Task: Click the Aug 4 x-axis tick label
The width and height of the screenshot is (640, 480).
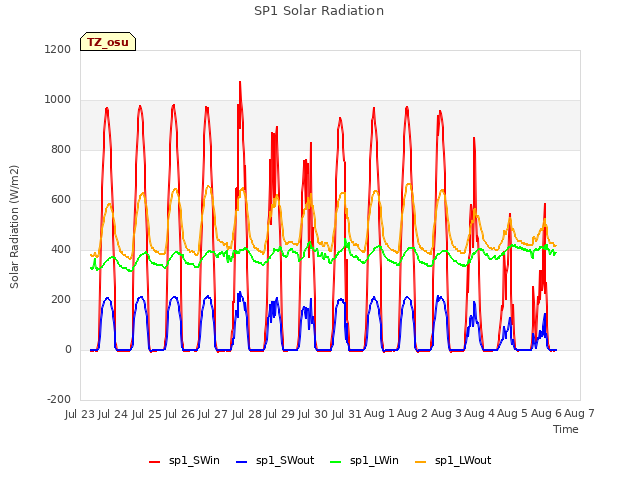Action: (x=479, y=414)
